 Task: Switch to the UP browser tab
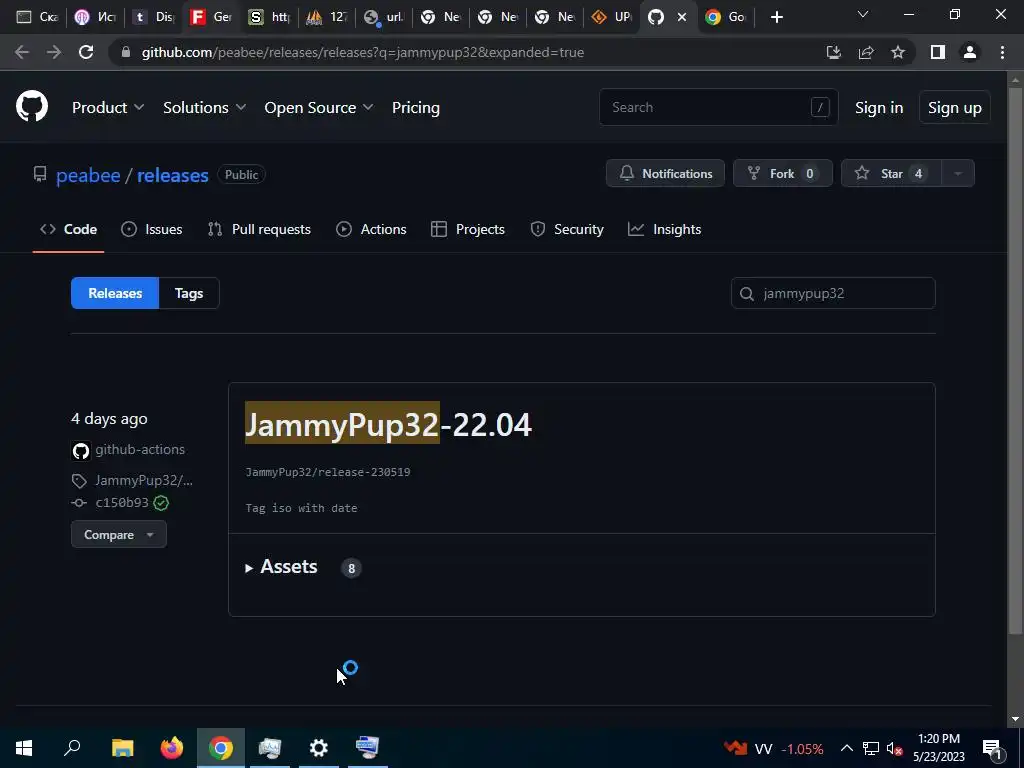click(611, 17)
